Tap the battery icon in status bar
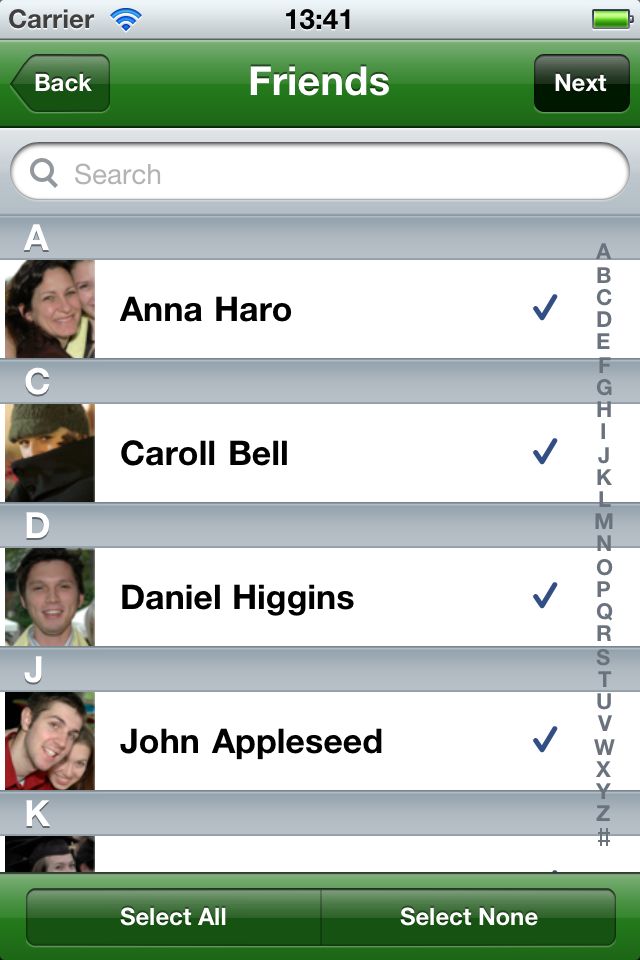 point(612,19)
